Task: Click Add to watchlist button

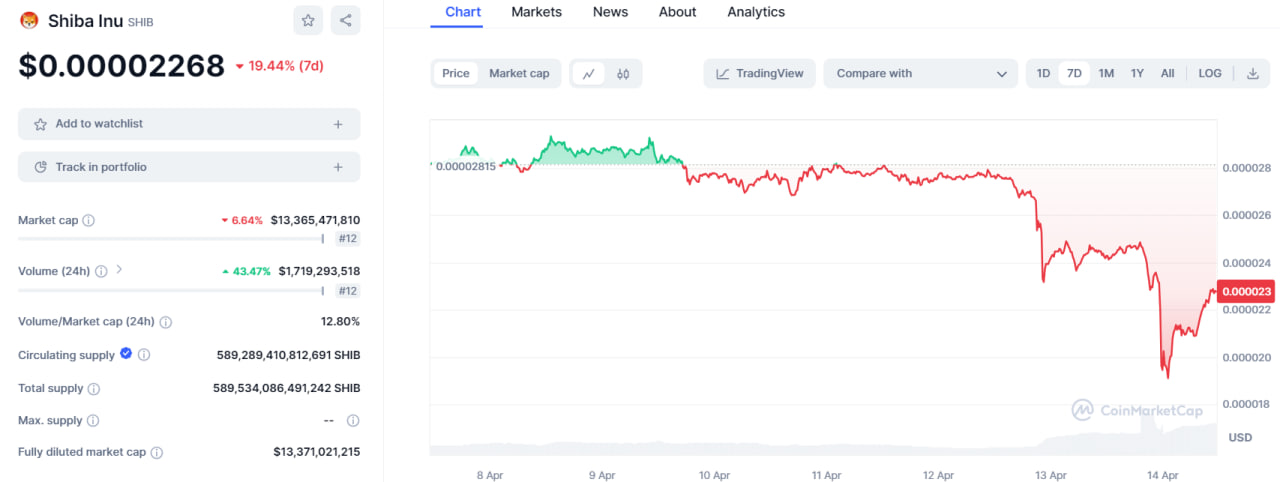Action: tap(189, 124)
